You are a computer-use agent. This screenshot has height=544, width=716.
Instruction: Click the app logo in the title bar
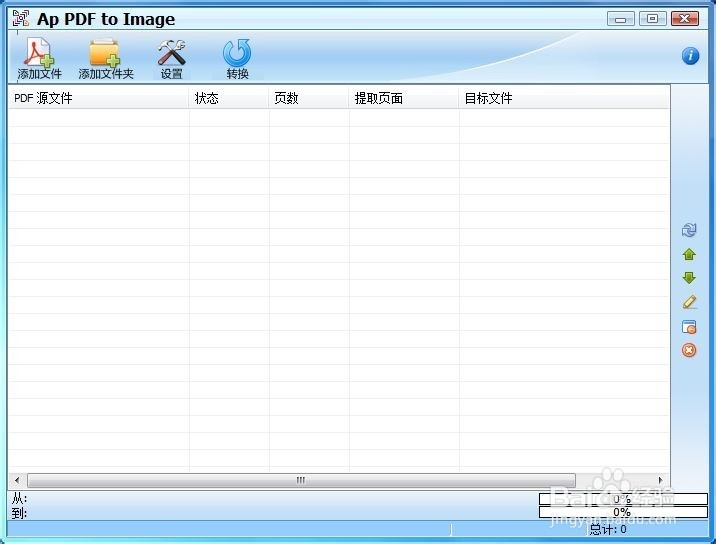[x=21, y=18]
